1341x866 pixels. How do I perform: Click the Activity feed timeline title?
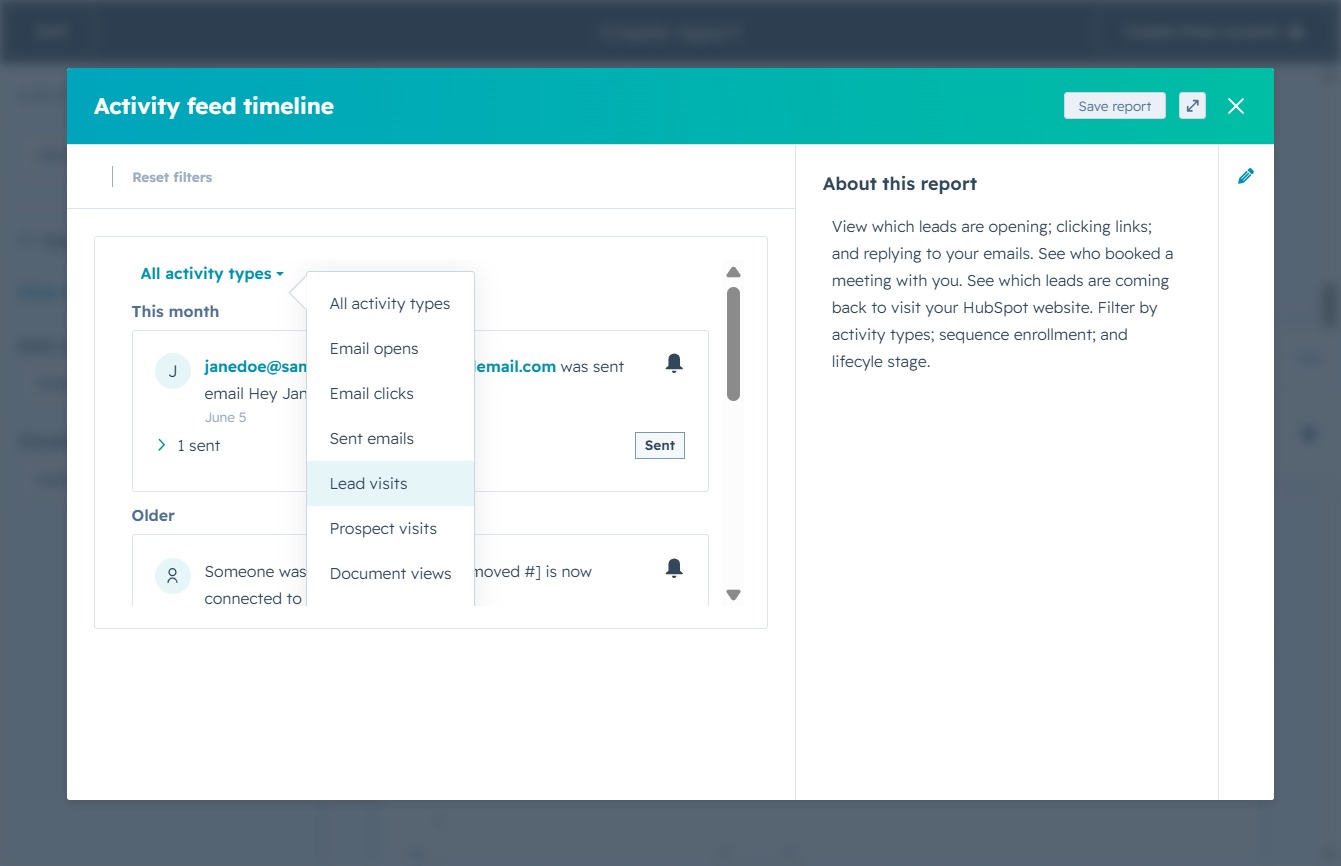214,106
